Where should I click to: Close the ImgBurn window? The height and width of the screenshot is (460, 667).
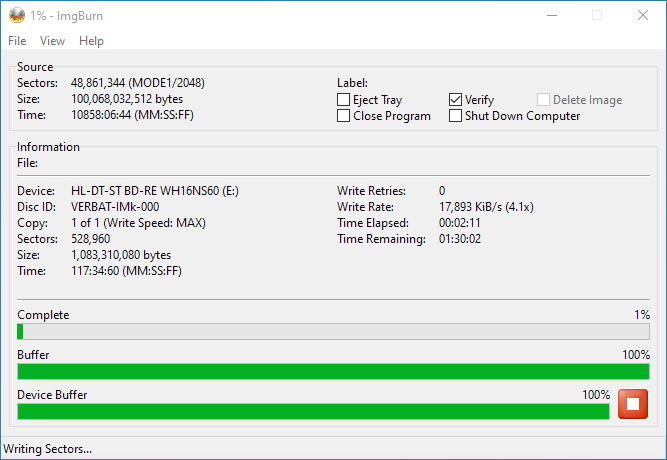tap(643, 16)
